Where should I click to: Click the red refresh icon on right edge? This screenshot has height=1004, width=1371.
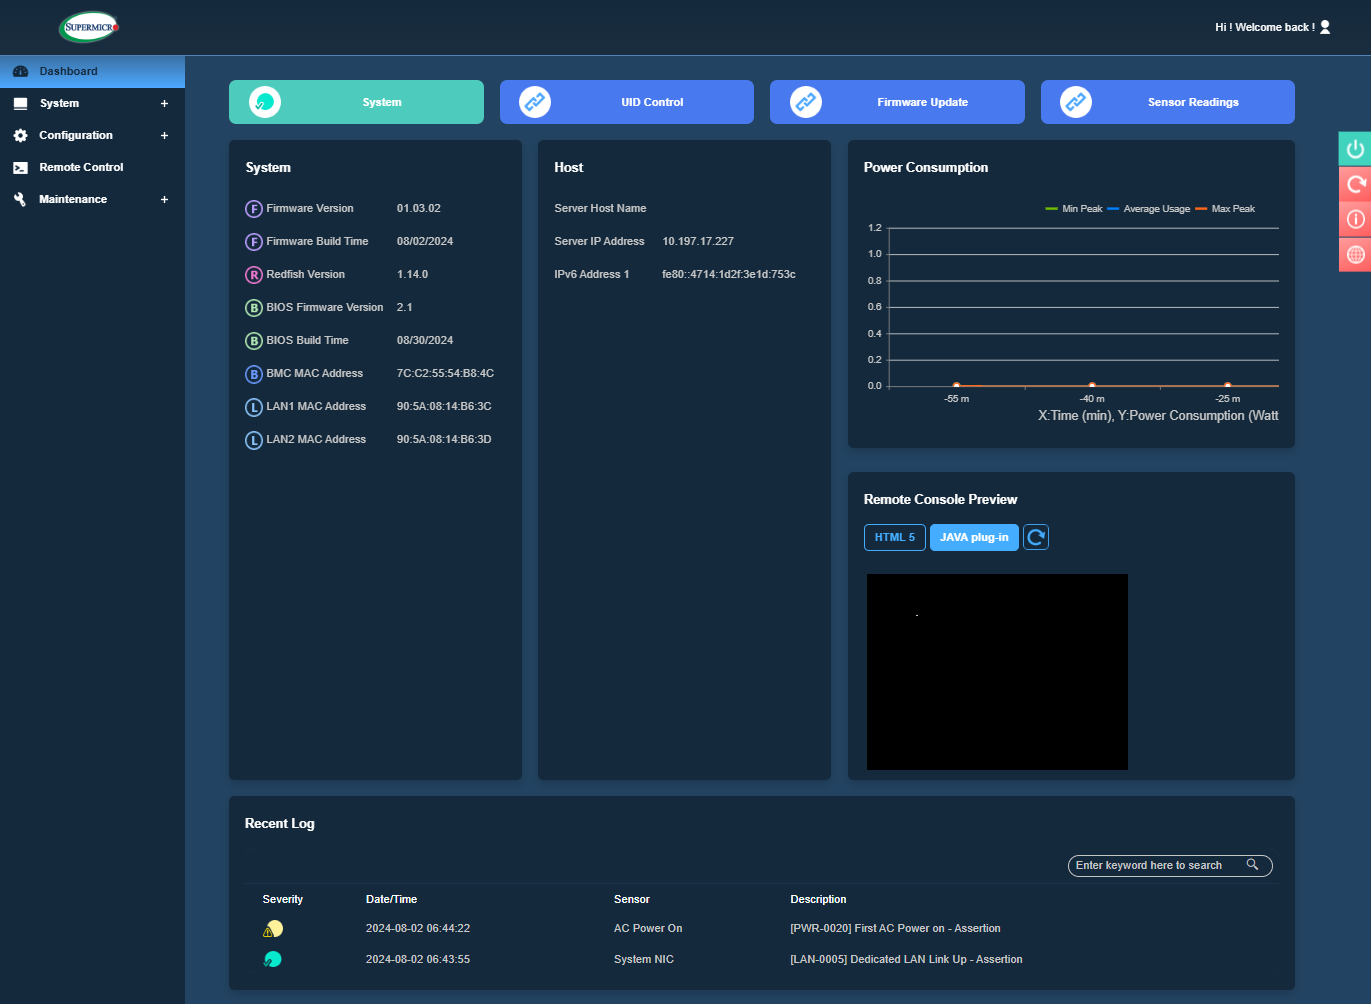[x=1355, y=184]
